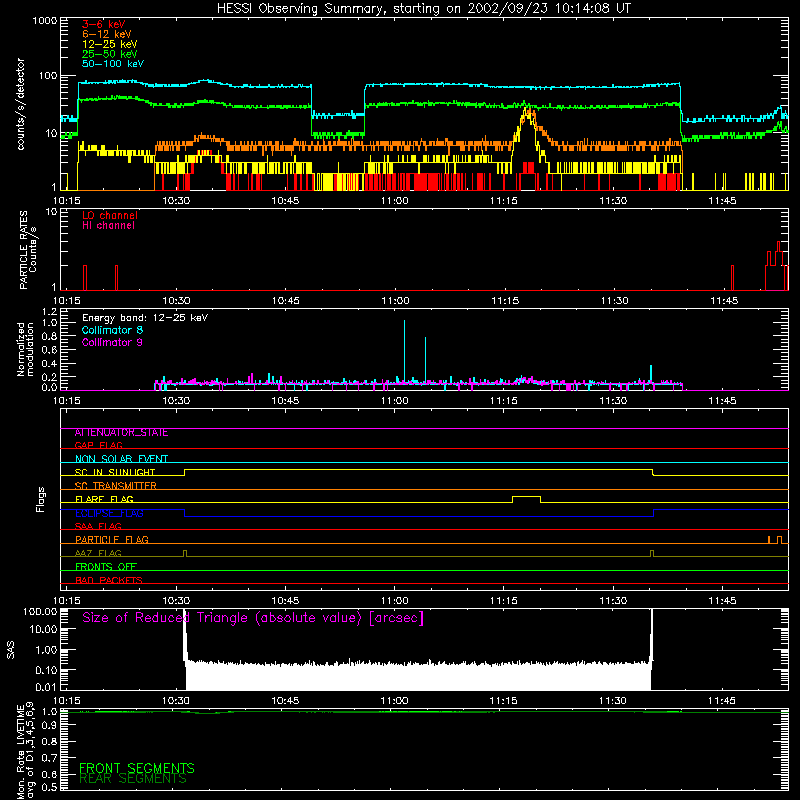Select the REAR SEGMENTS legend label
800x800 pixels.
133,779
